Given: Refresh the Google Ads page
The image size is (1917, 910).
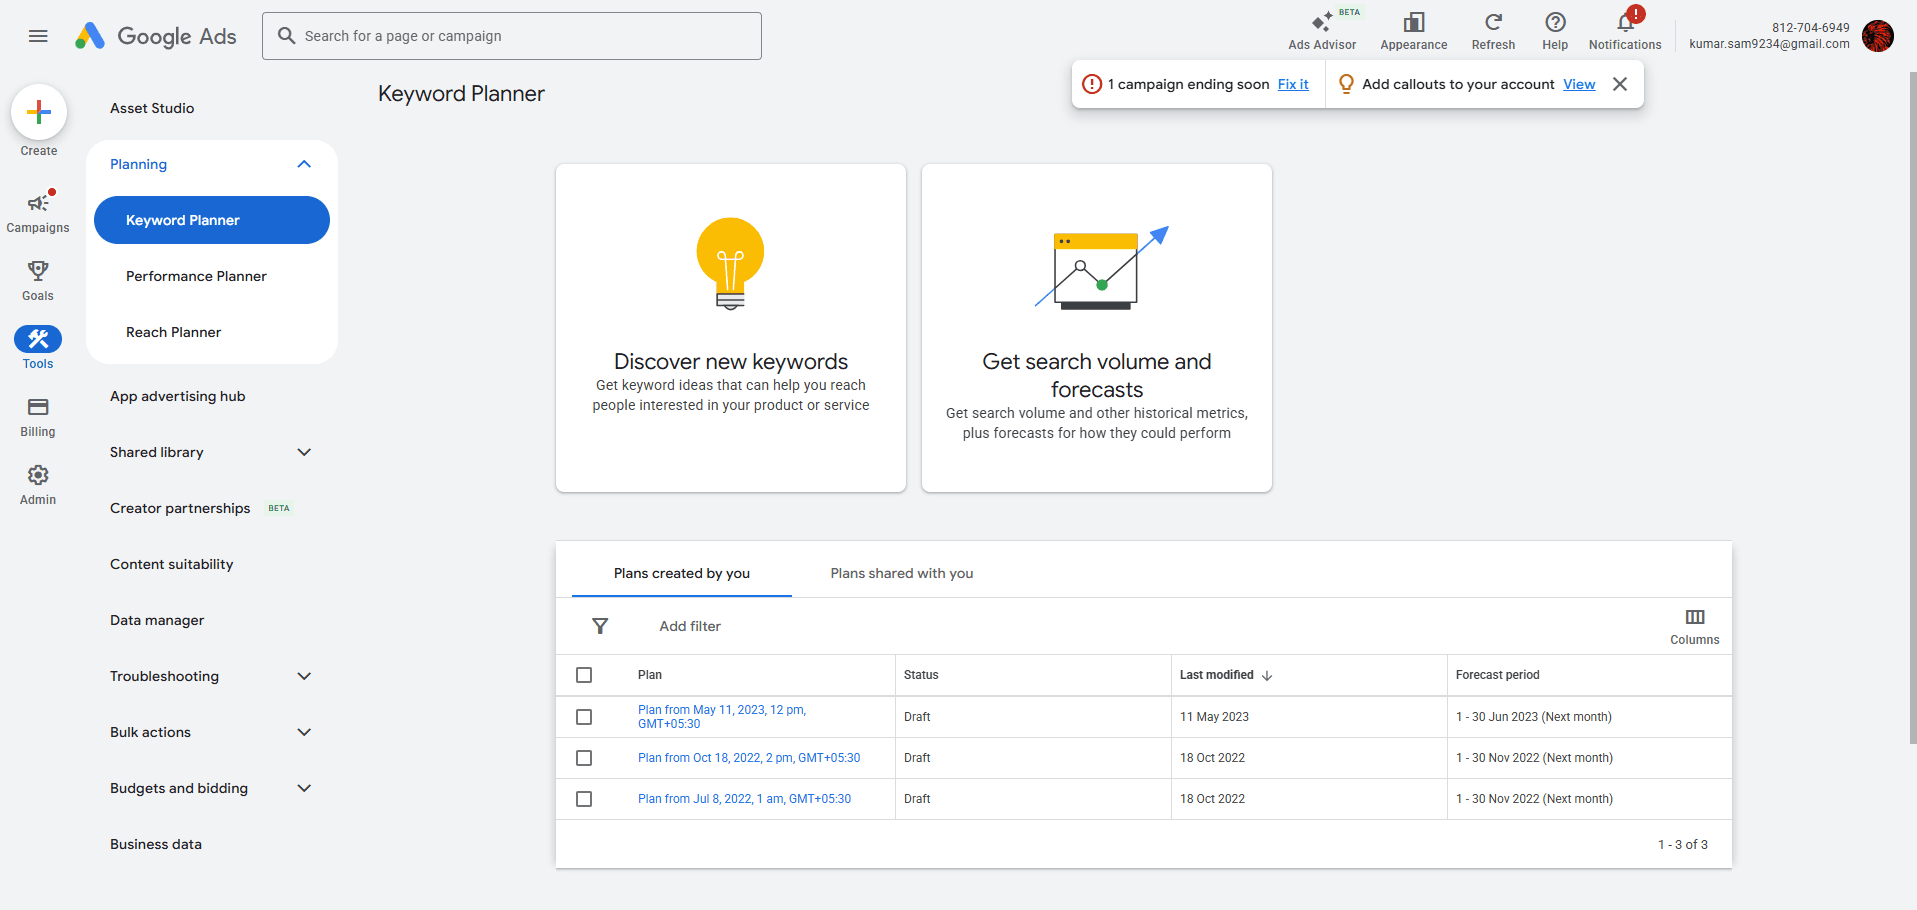Looking at the screenshot, I should [1492, 28].
